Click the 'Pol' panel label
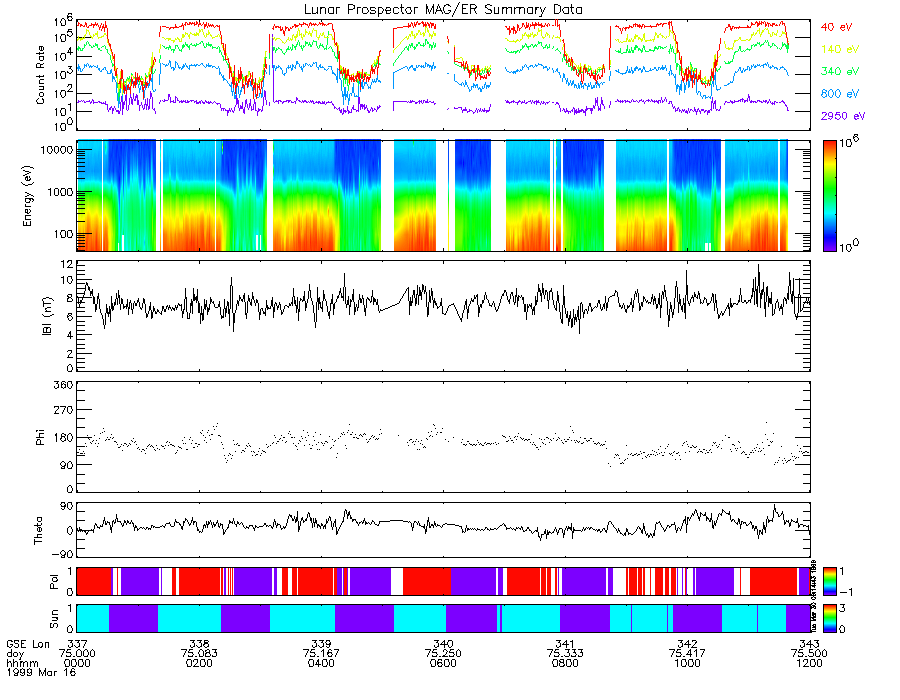This screenshot has height=700, width=900. click(x=54, y=582)
